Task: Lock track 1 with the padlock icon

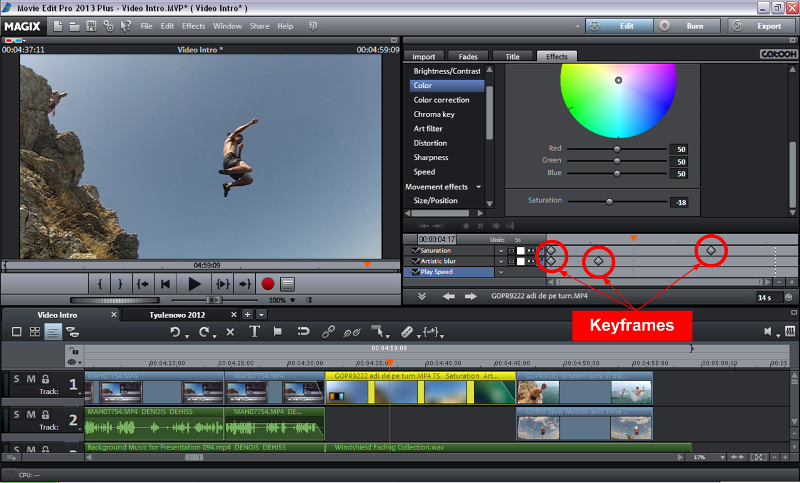Action: click(x=45, y=378)
